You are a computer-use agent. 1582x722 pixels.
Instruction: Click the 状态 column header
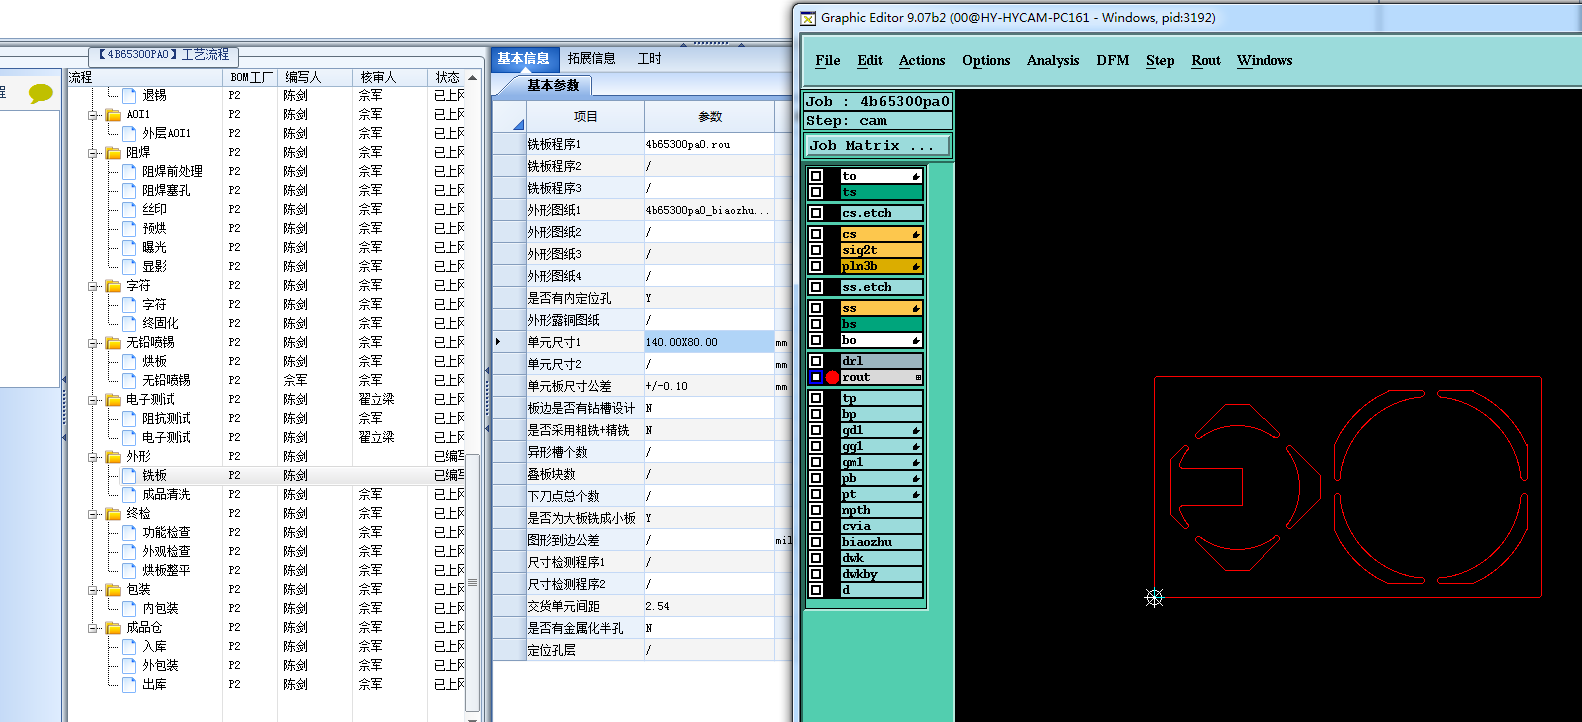(447, 78)
